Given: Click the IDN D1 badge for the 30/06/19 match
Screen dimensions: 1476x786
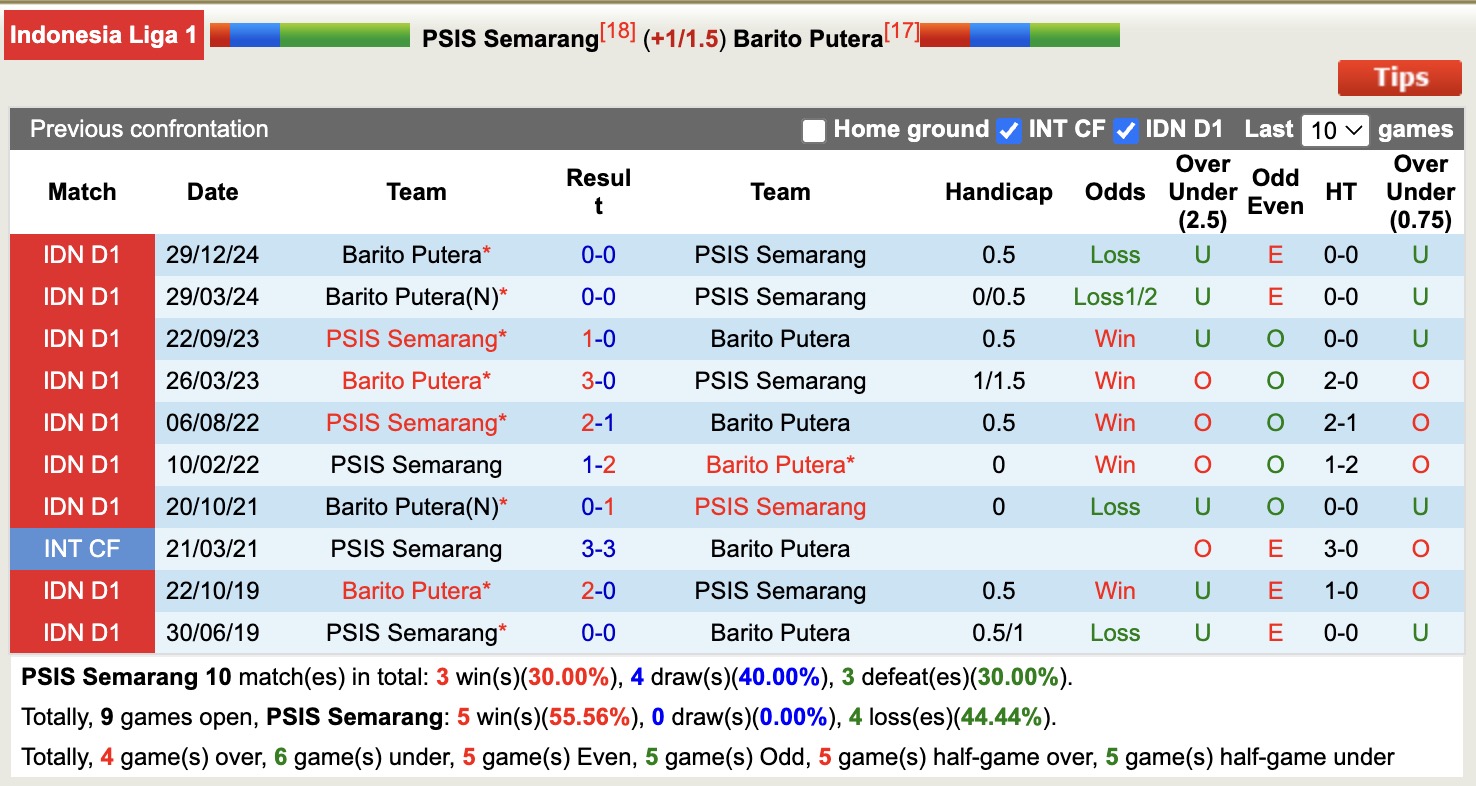Looking at the screenshot, I should pos(81,632).
